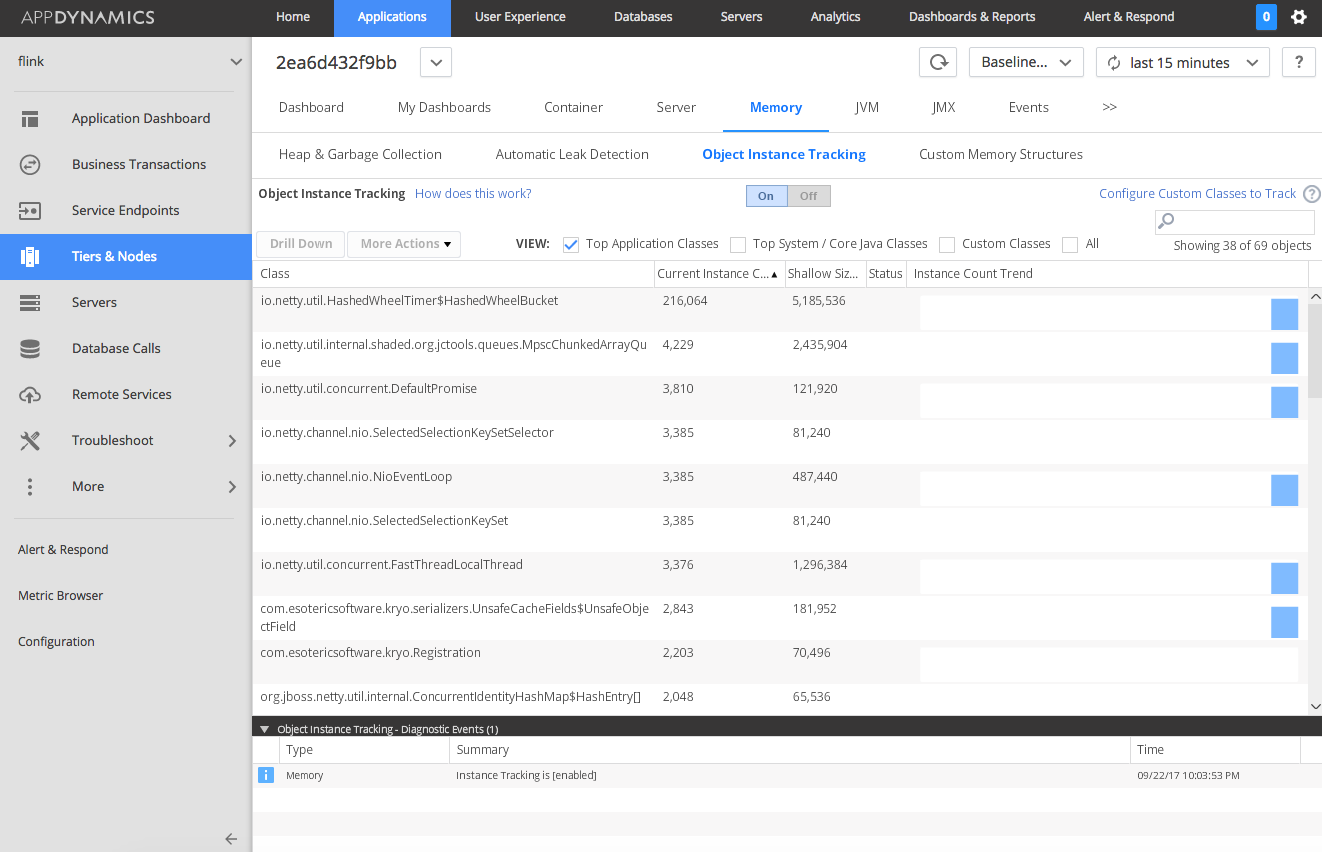Screen dimensions: 1322x852
Task: Click the search magnifier icon
Action: coord(1166,222)
